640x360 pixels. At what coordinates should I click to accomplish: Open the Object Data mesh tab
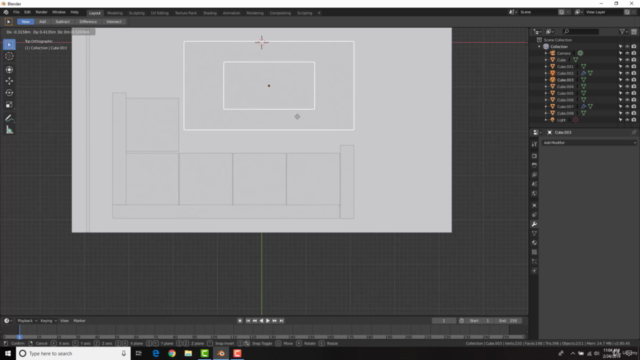click(x=534, y=233)
